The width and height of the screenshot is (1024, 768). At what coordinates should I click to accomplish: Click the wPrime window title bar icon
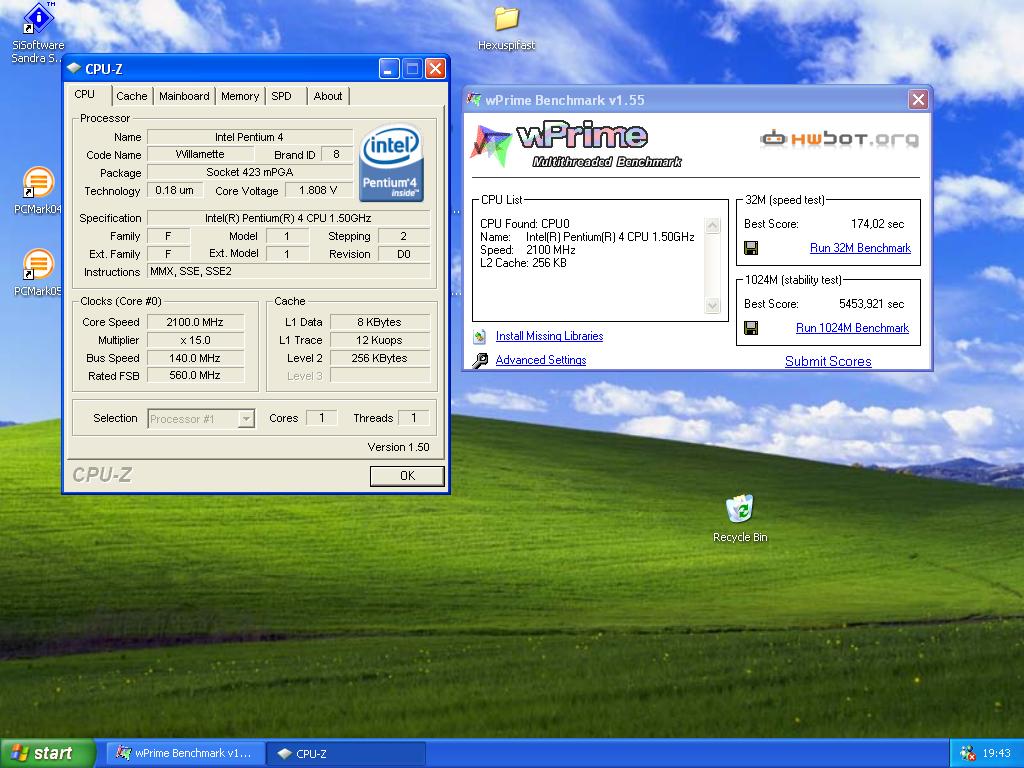coord(474,99)
